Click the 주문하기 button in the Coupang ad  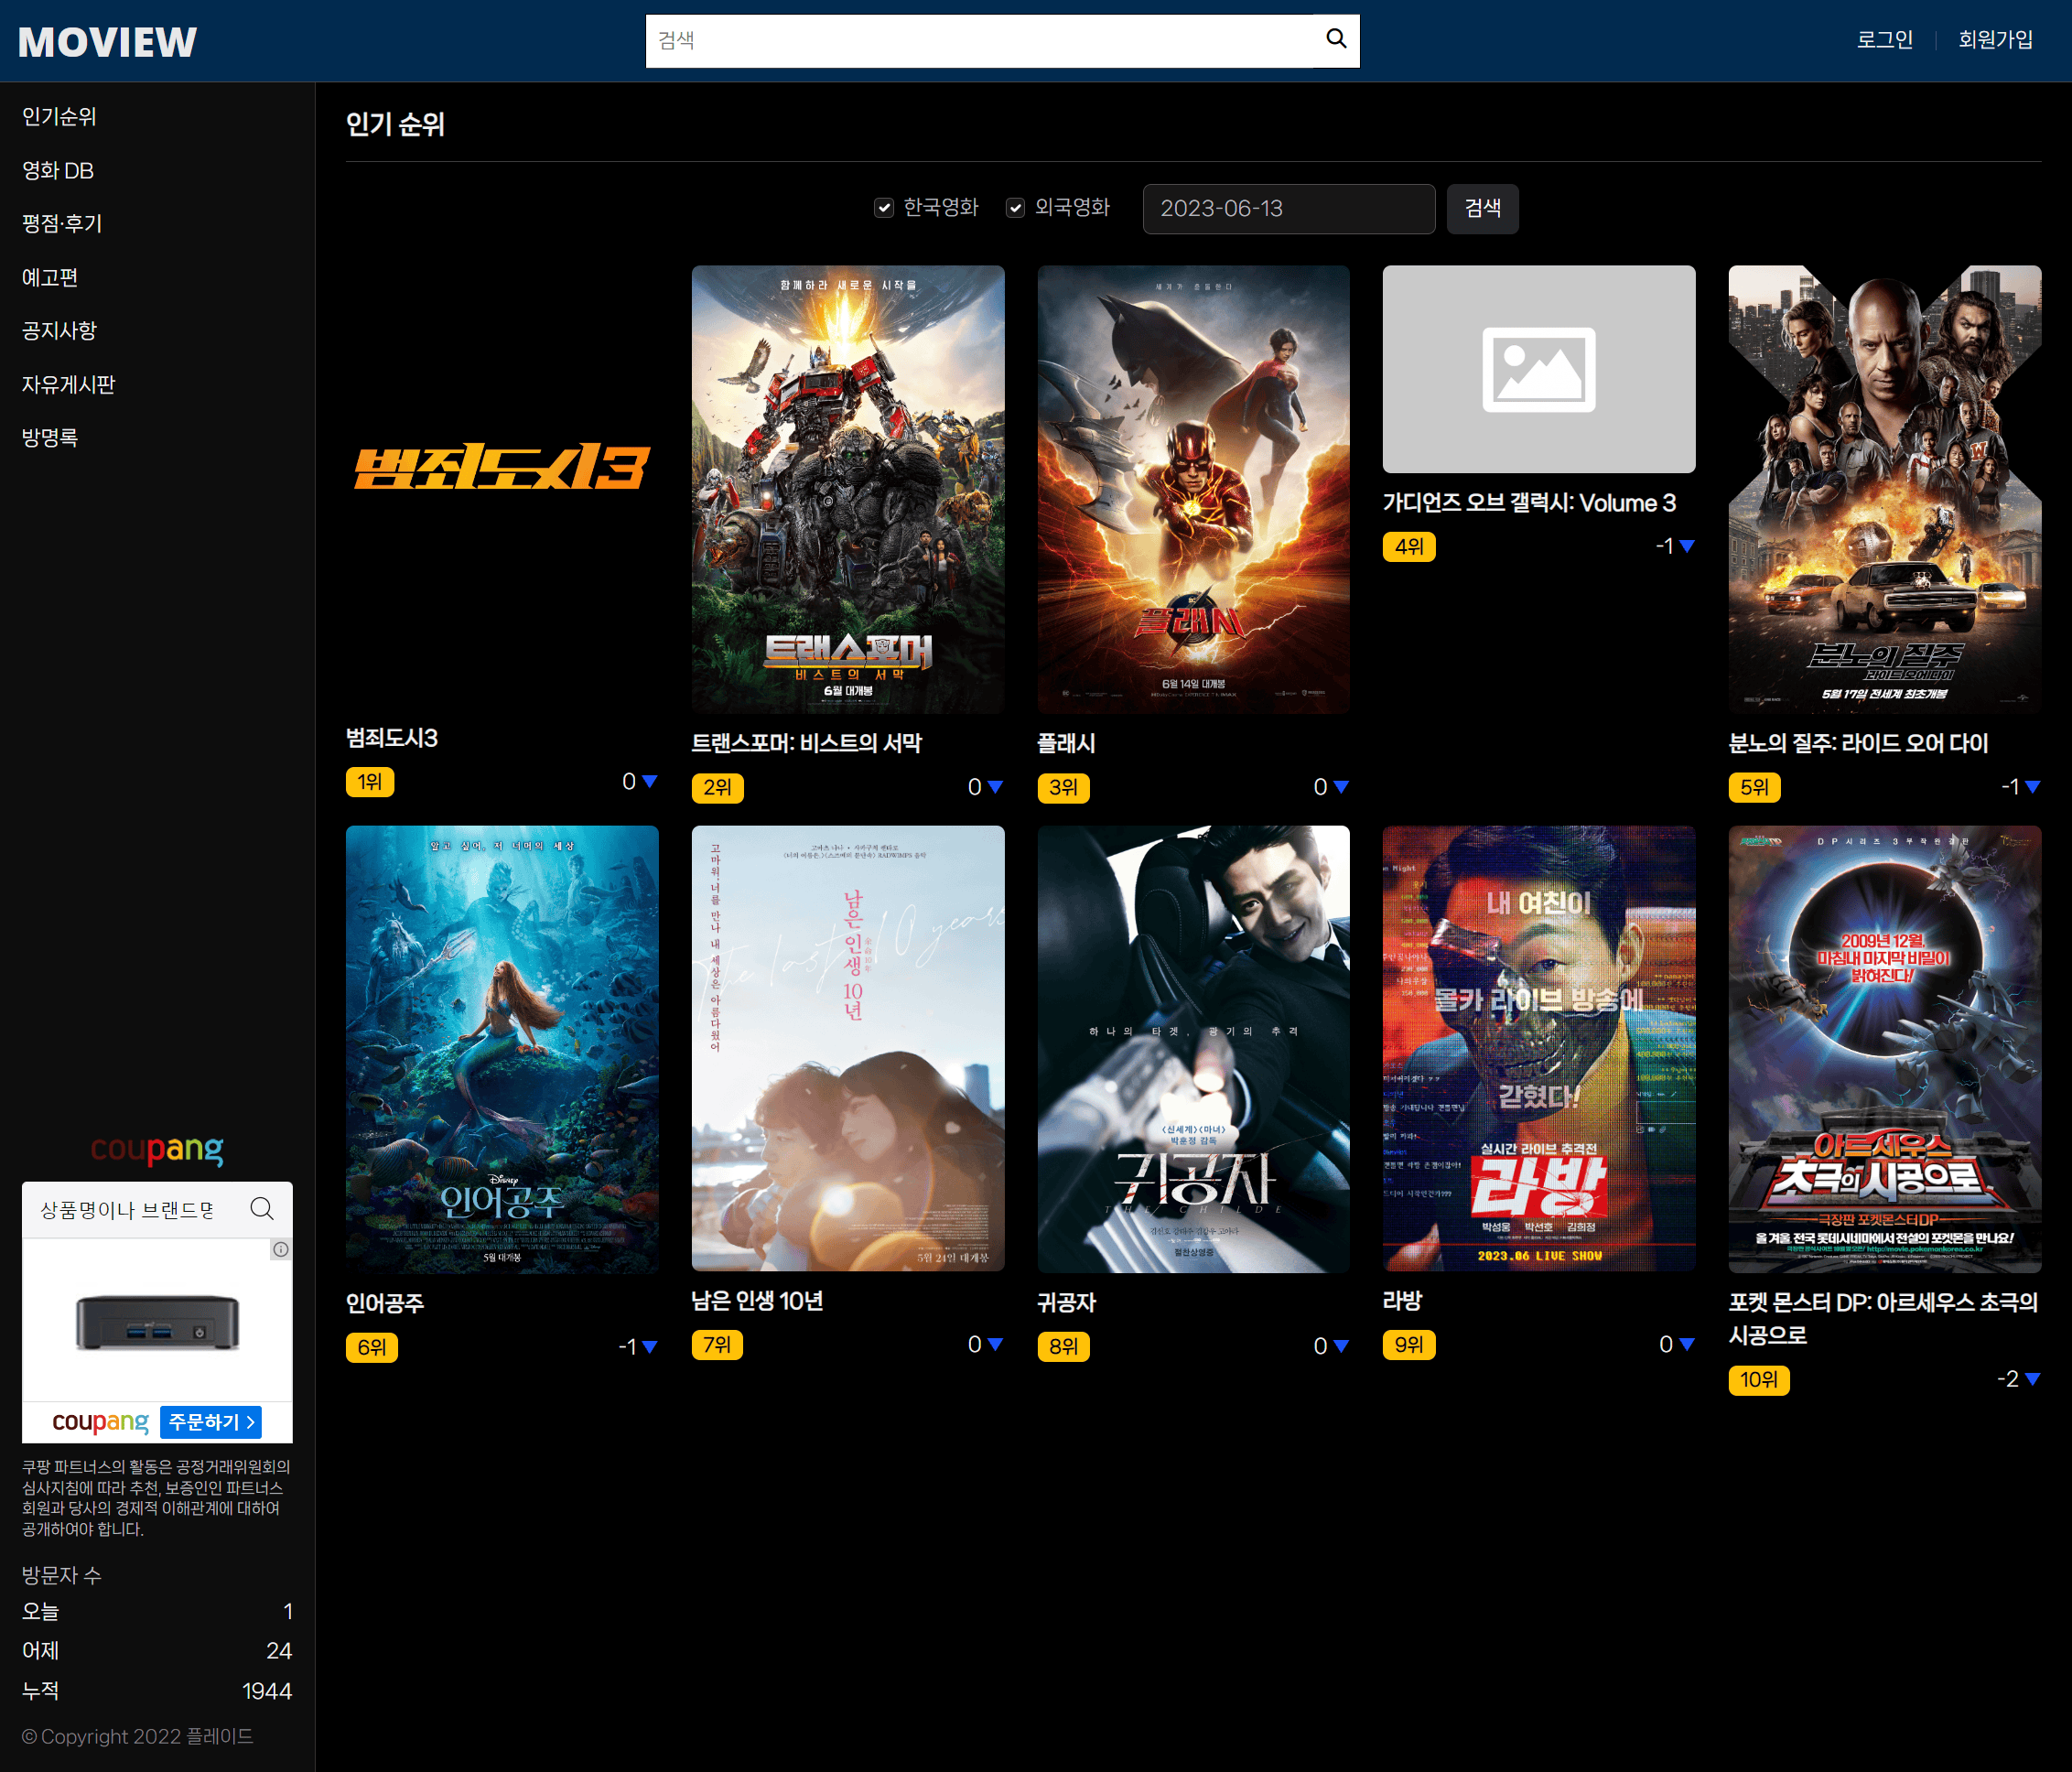[x=211, y=1422]
